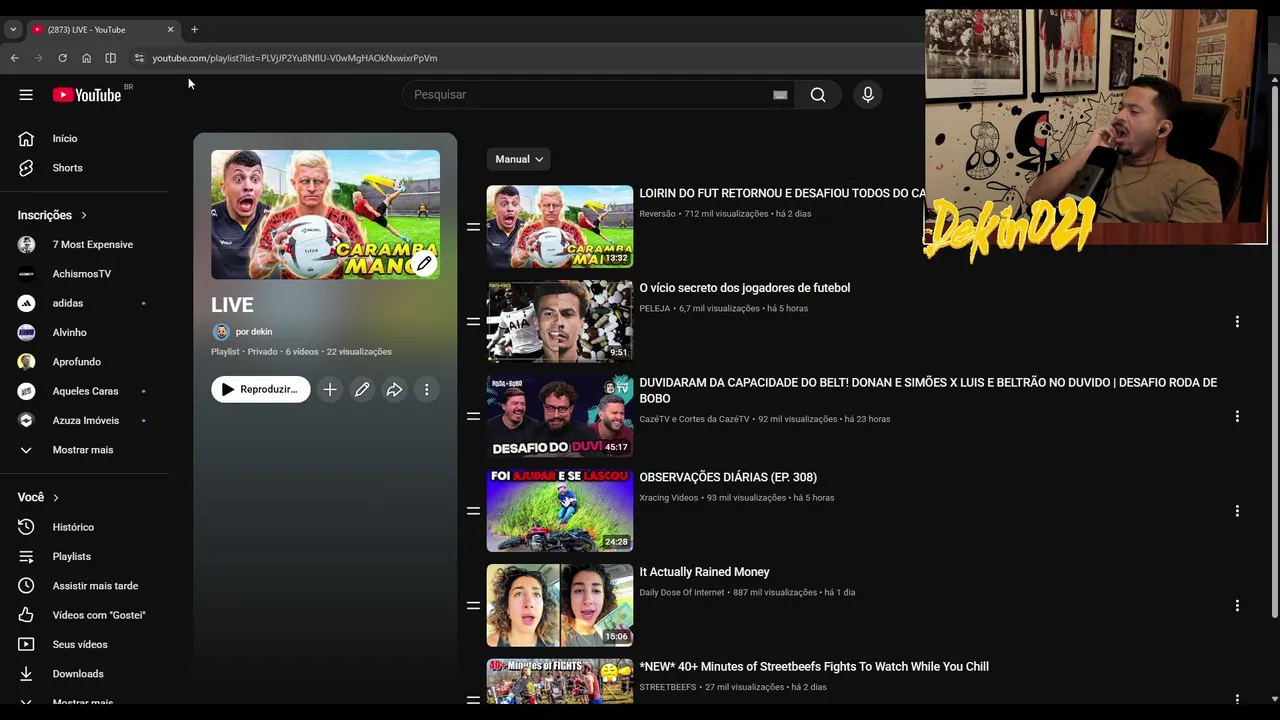Open options for OBSERVAÇÕES DIÁRIAS video
The image size is (1280, 720).
[x=1237, y=511]
